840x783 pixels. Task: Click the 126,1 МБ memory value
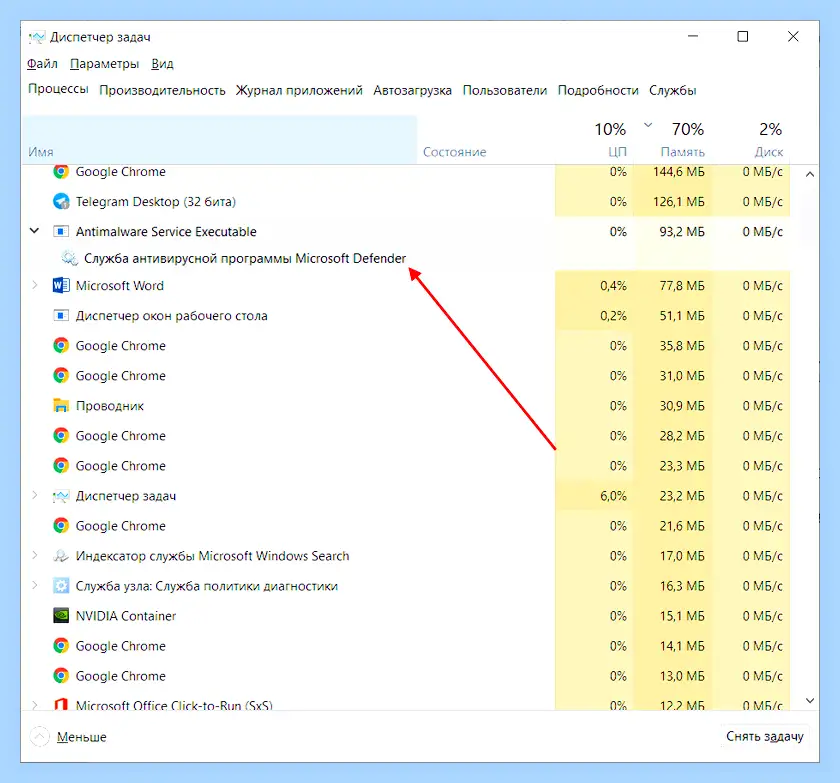point(678,201)
